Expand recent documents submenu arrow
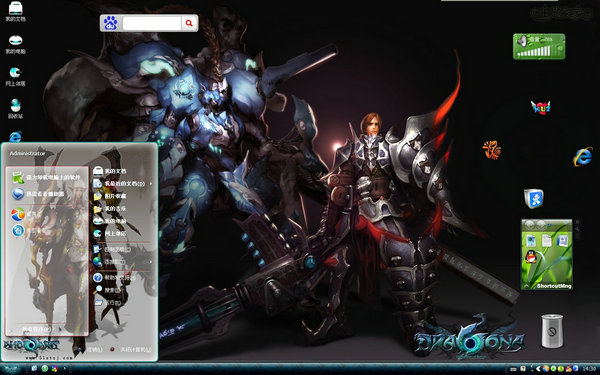Image resolution: width=600 pixels, height=375 pixels. [x=151, y=184]
